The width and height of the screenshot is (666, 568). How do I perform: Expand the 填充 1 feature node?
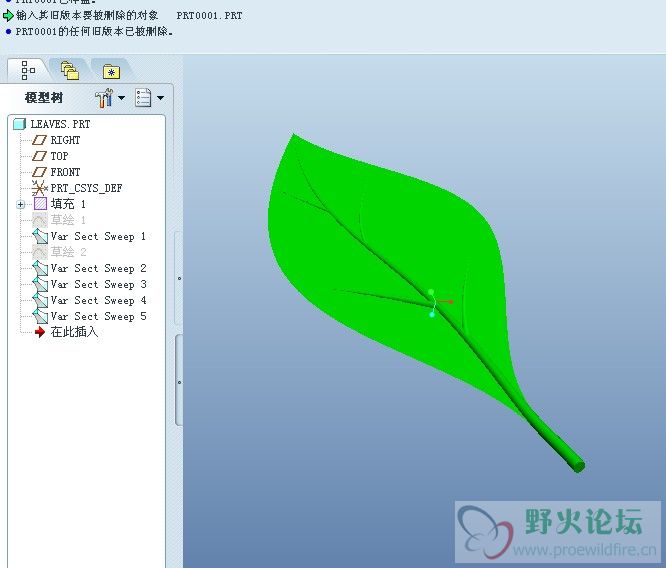(20, 204)
